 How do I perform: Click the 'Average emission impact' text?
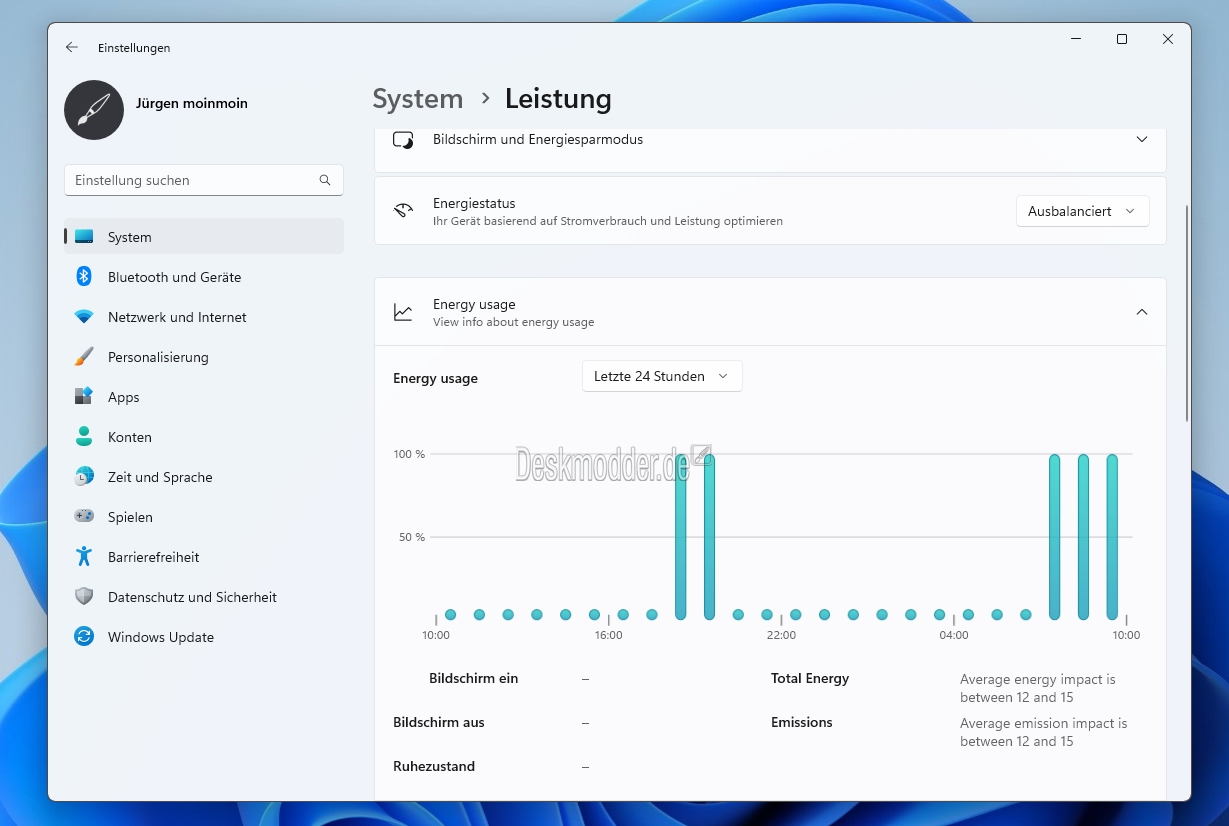pos(1044,732)
